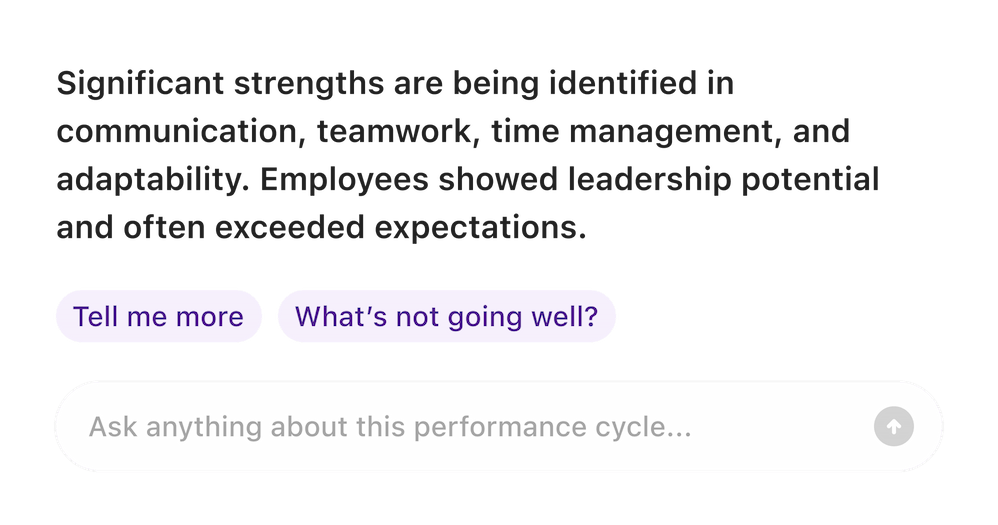Select the 'Tell me more' suggestion chip
The width and height of the screenshot is (998, 525).
[x=159, y=316]
